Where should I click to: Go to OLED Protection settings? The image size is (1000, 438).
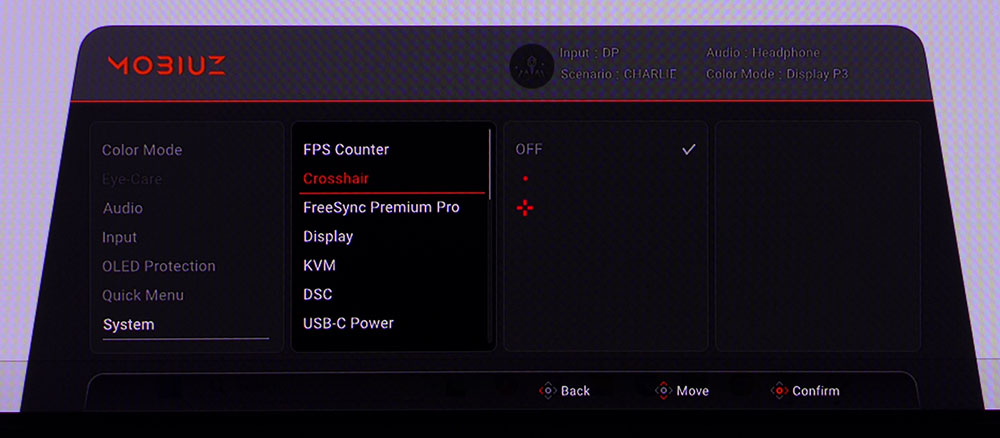coord(159,266)
